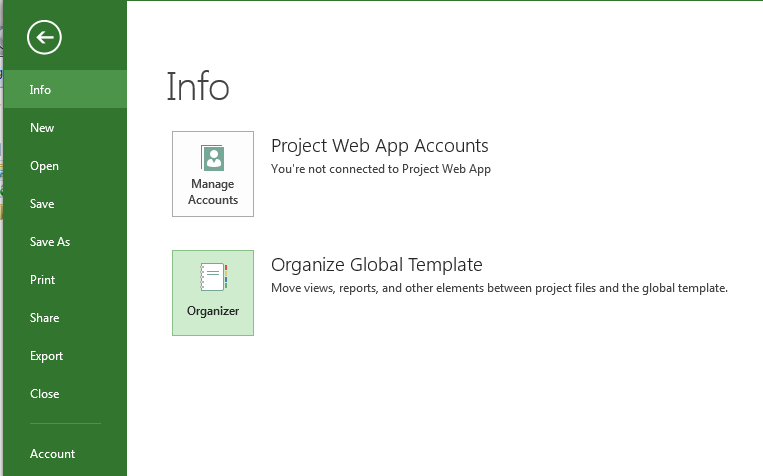Click the large Info page title

click(x=198, y=87)
